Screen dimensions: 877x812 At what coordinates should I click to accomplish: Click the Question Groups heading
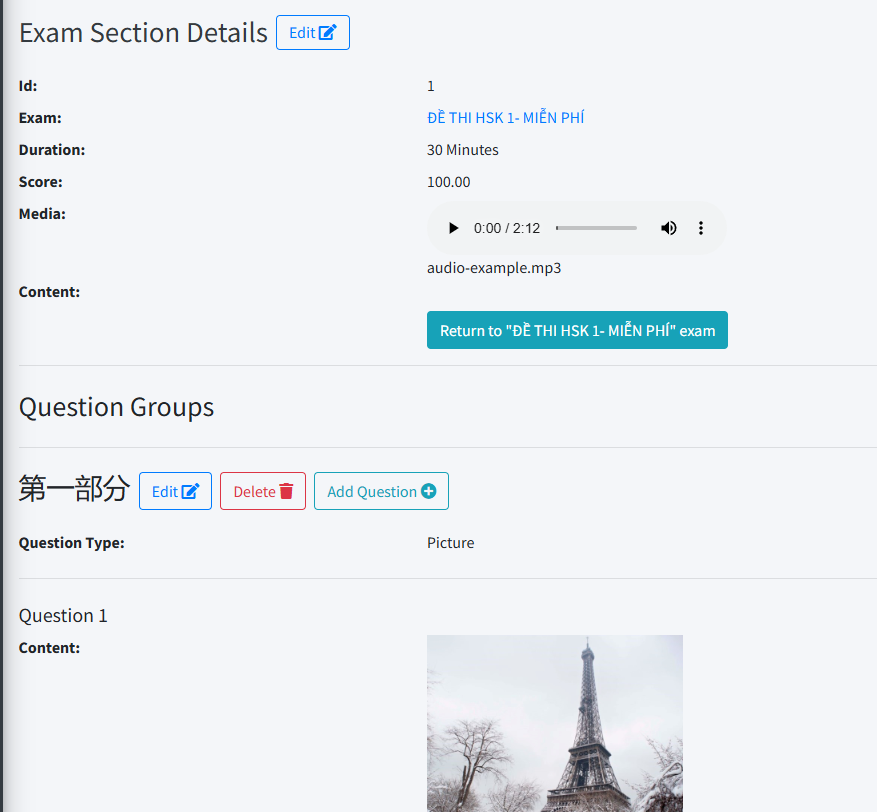(116, 407)
